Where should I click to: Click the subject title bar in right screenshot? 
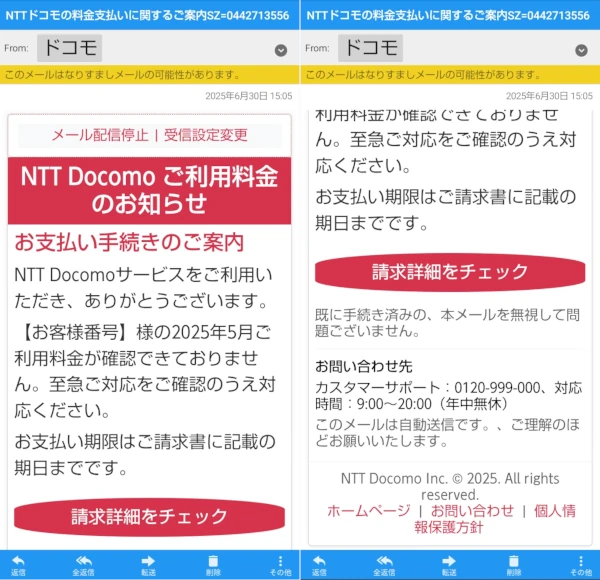coord(450,15)
